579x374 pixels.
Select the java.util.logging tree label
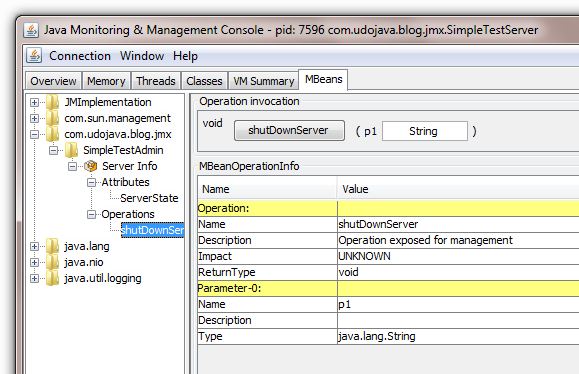103,278
